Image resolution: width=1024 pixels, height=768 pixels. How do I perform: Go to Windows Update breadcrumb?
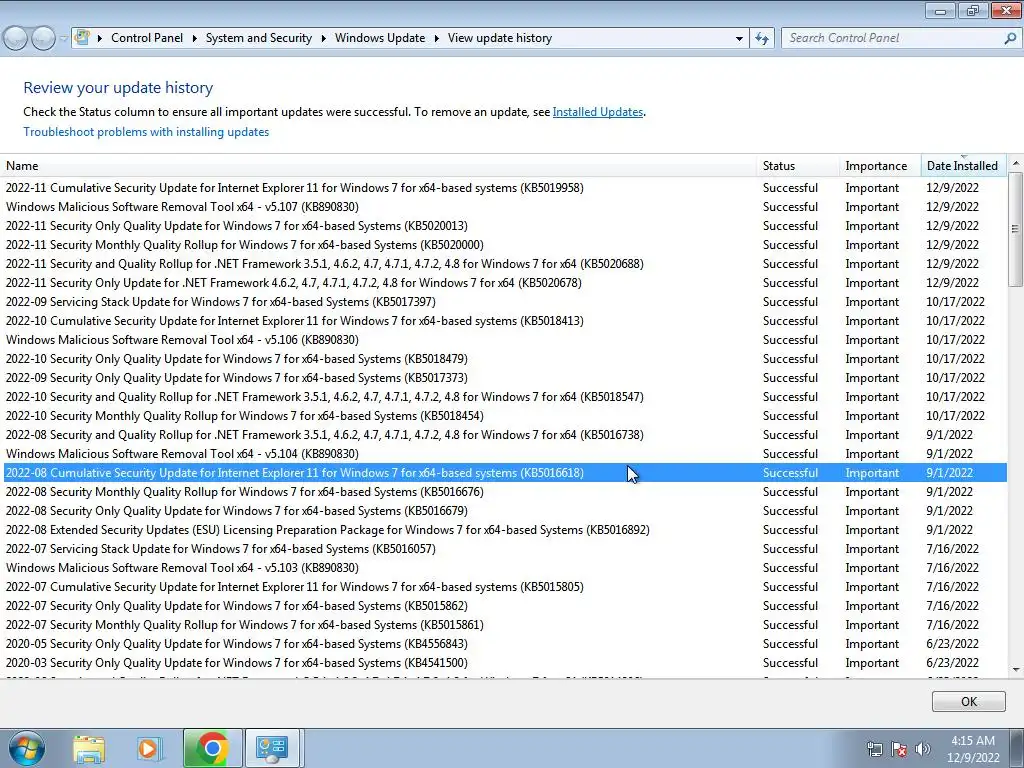(380, 38)
